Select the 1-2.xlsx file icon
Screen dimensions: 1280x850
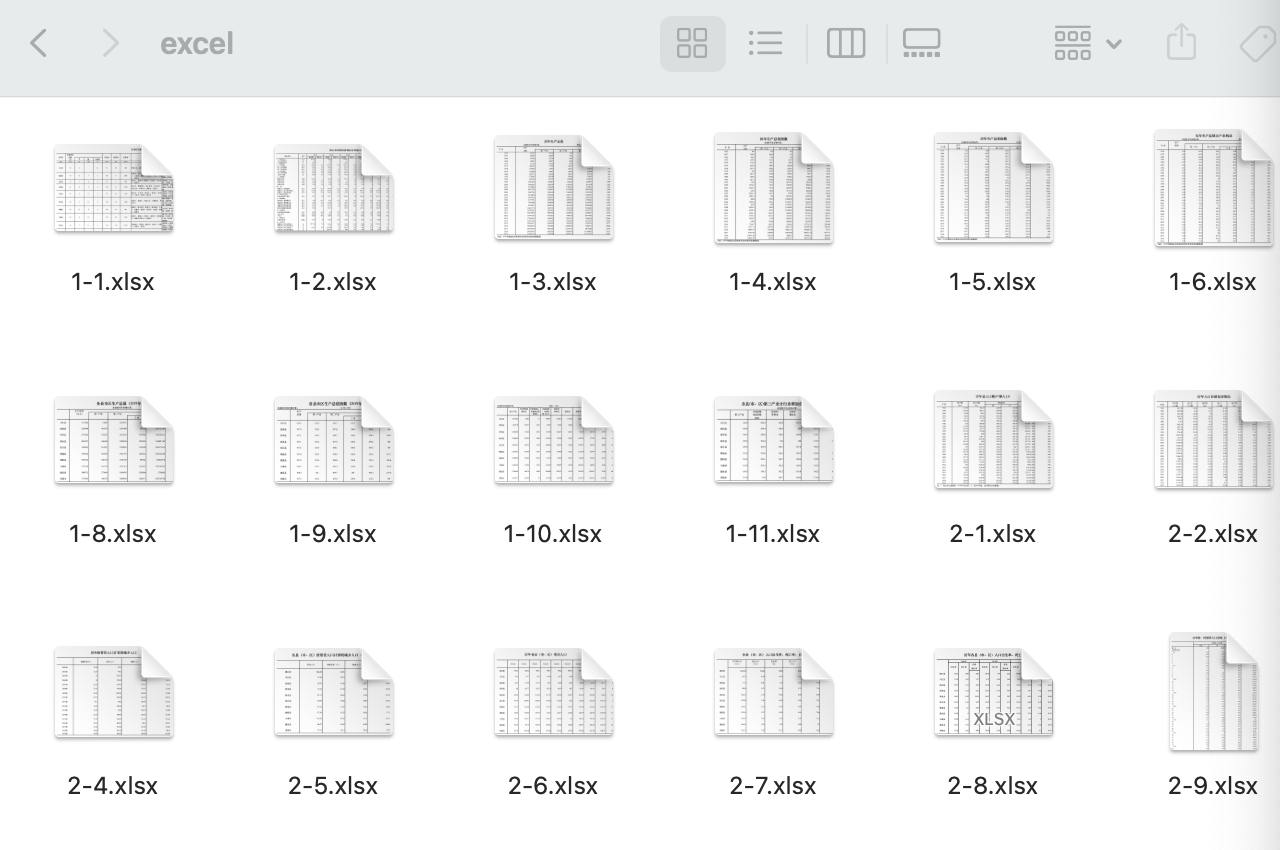coord(333,188)
